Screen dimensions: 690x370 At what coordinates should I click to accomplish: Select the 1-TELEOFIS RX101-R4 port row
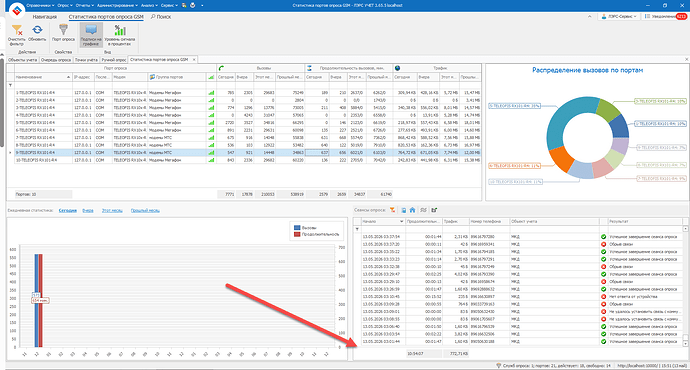[247, 93]
